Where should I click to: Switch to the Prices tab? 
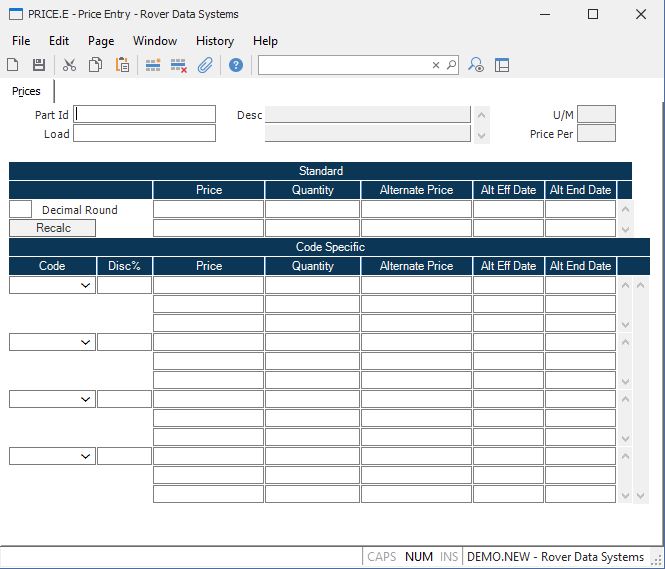pyautogui.click(x=26, y=91)
